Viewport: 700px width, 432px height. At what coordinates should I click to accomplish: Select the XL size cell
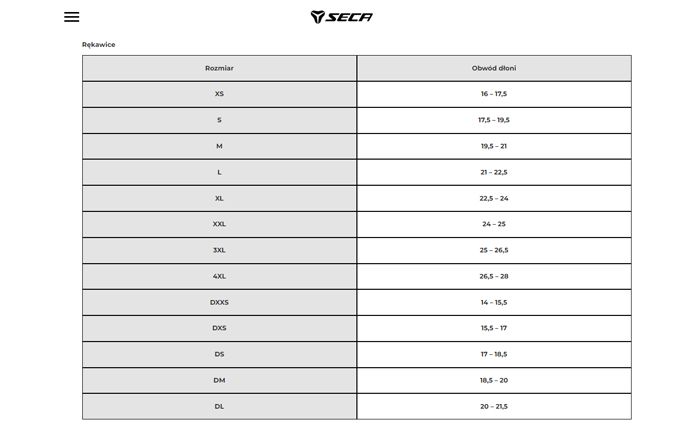tap(219, 198)
